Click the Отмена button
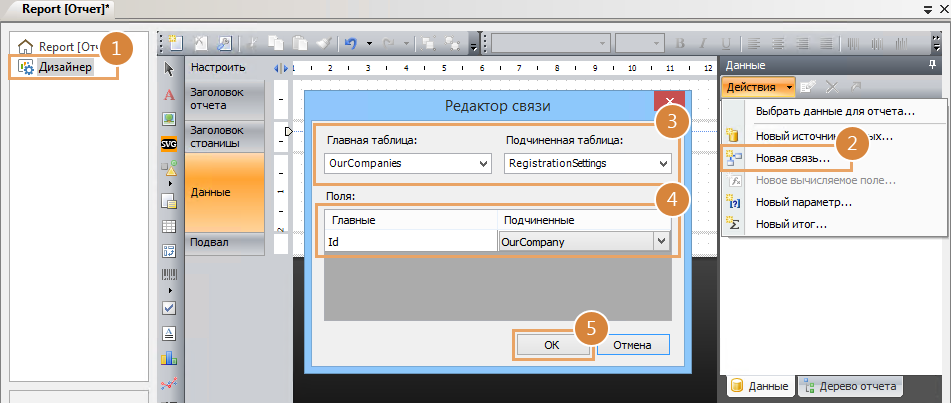The height and width of the screenshot is (403, 951). pyautogui.click(x=632, y=345)
